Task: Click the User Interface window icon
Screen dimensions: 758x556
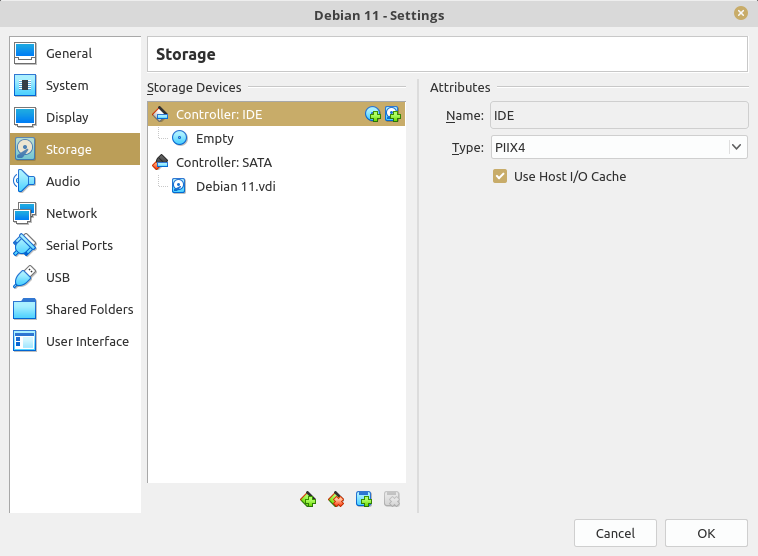Action: tap(25, 341)
